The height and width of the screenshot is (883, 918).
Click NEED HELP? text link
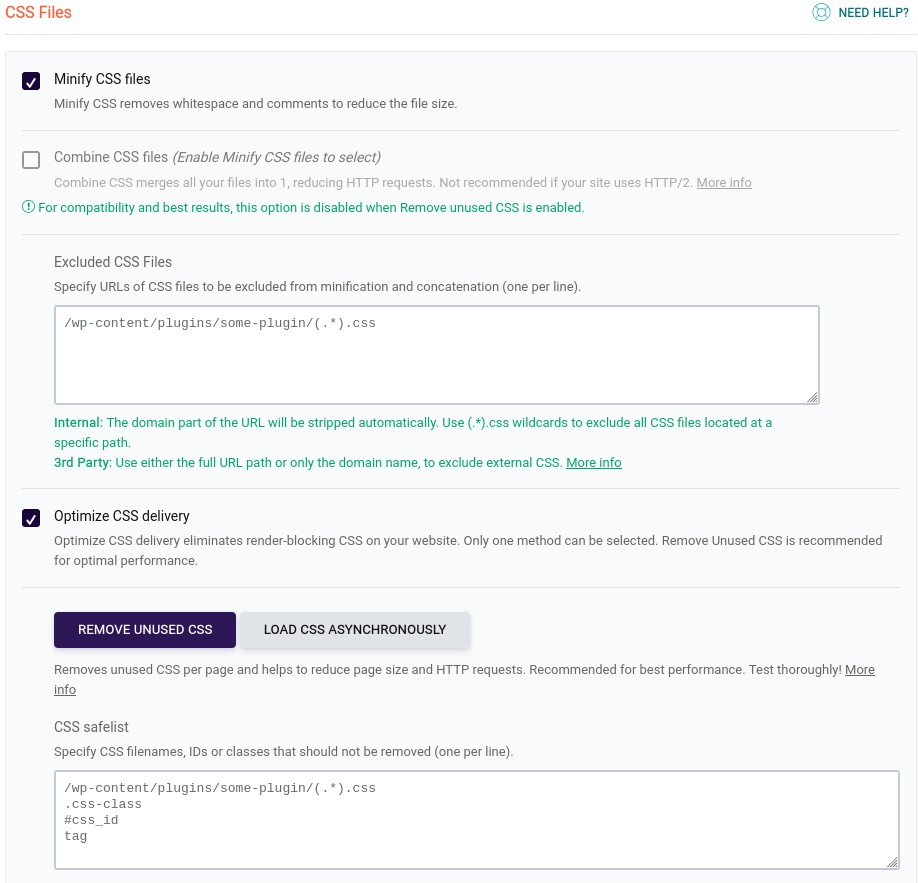[873, 13]
